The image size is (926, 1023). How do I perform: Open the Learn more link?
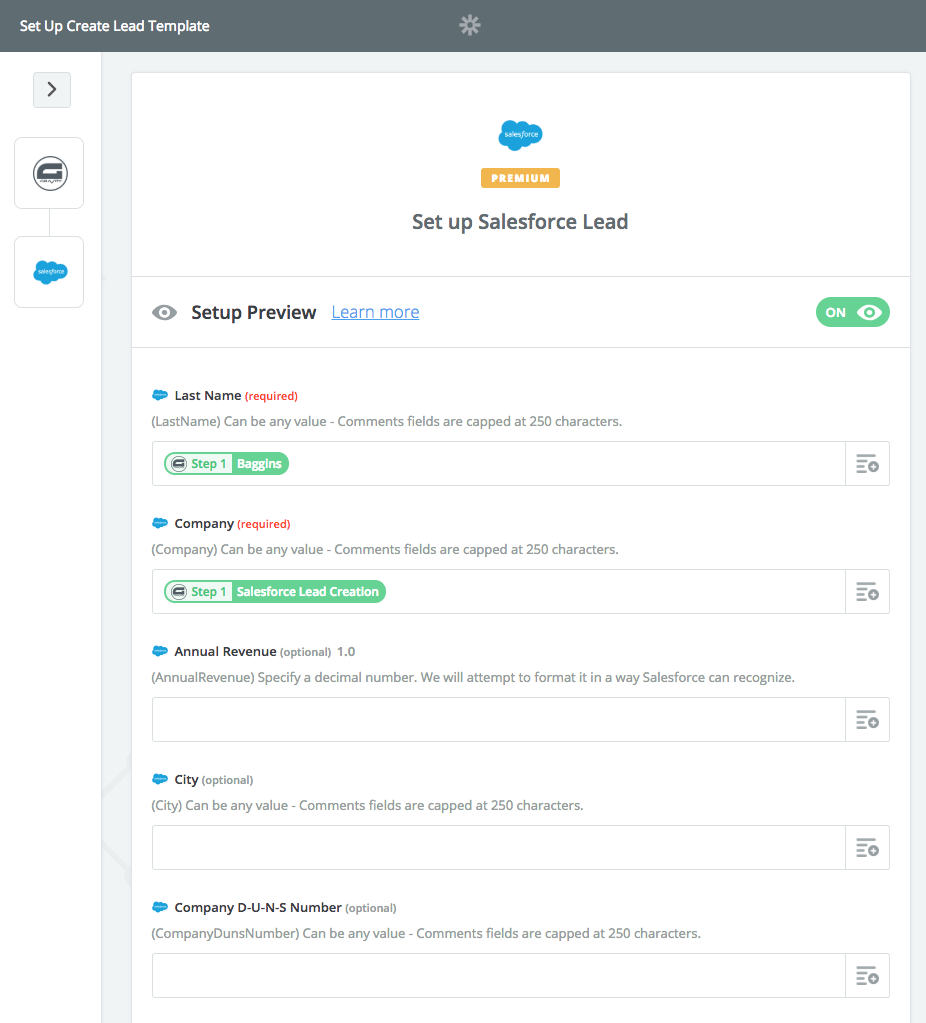(375, 313)
